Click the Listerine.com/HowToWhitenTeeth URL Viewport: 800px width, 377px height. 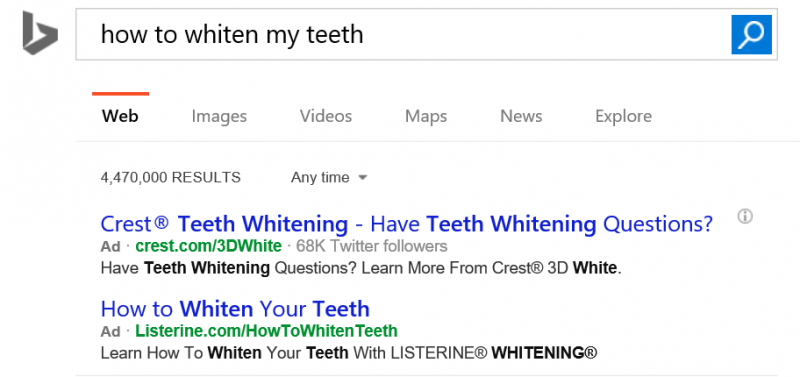click(x=266, y=332)
